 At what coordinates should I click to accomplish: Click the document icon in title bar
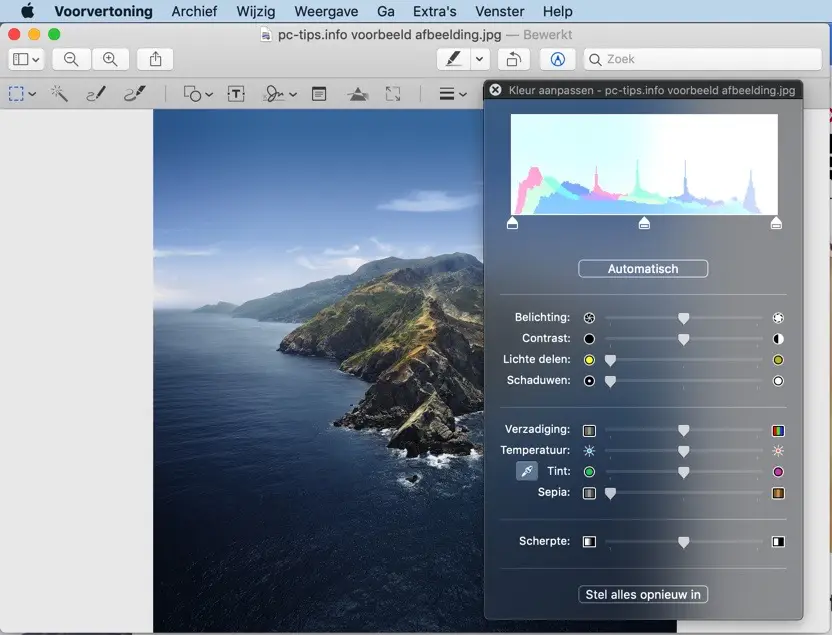266,35
